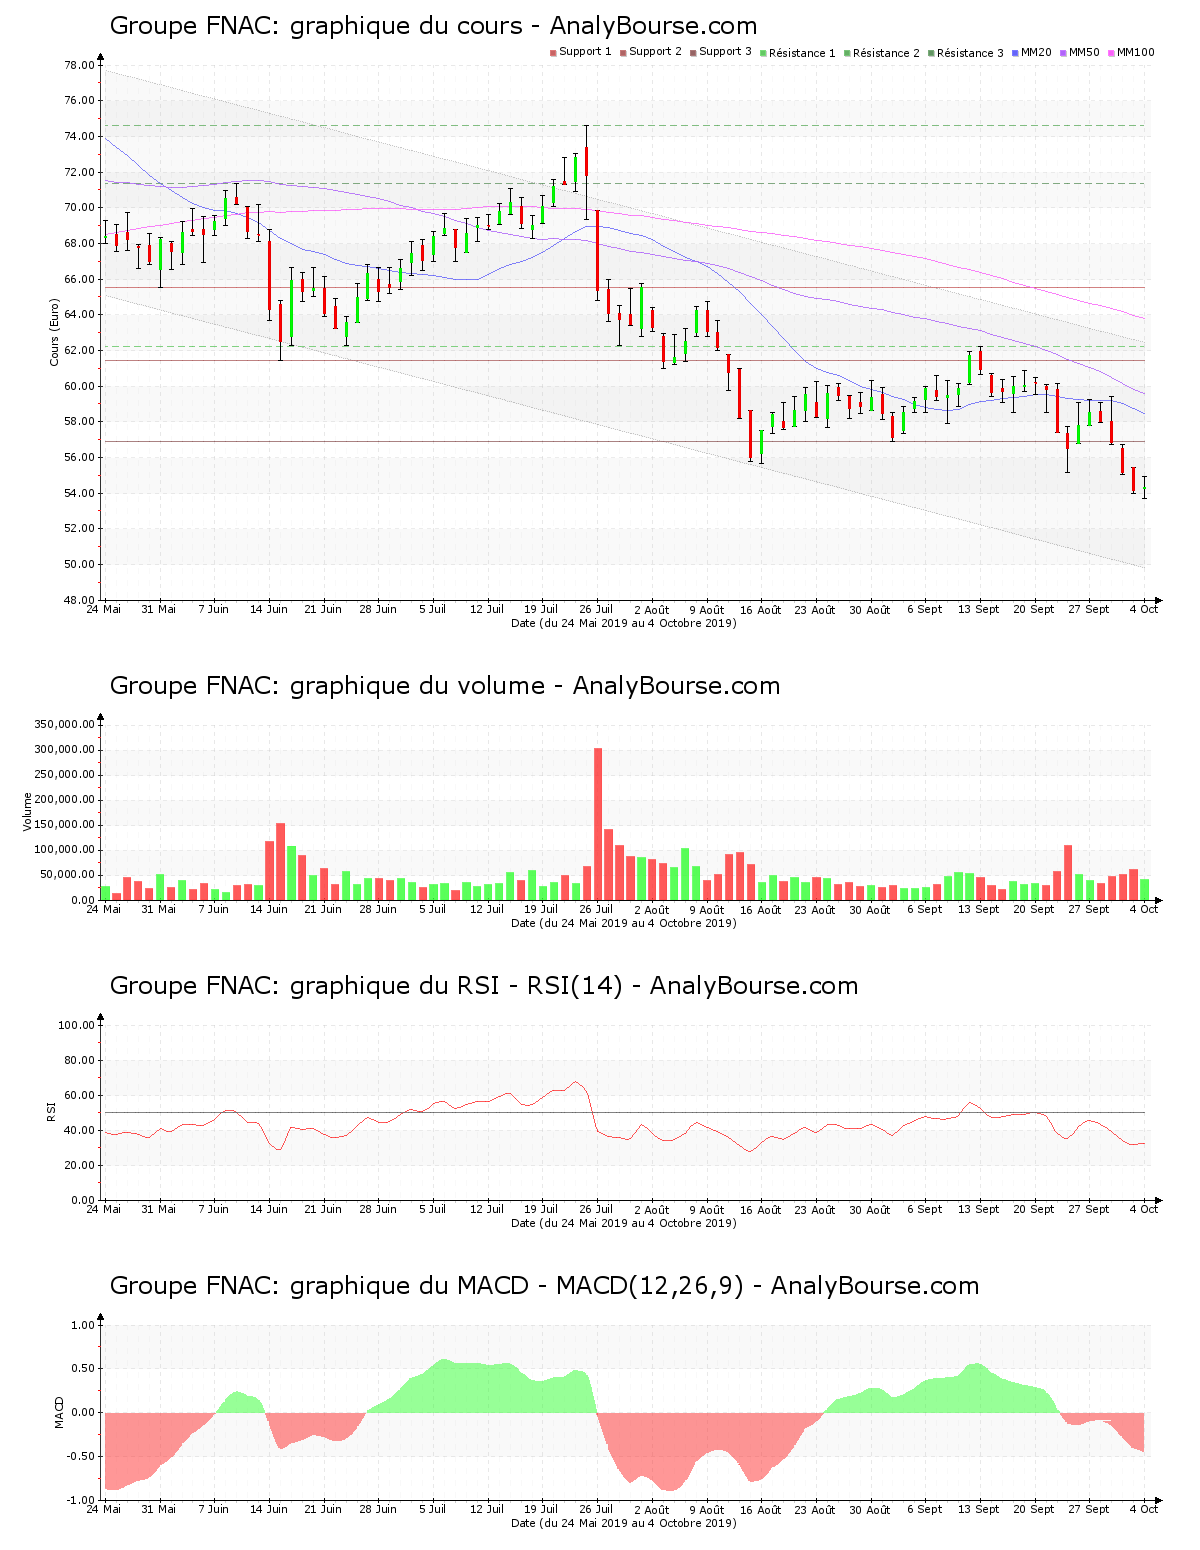This screenshot has height=1550, width=1200.
Task: Select the MM50 legend label
Action: (1084, 52)
